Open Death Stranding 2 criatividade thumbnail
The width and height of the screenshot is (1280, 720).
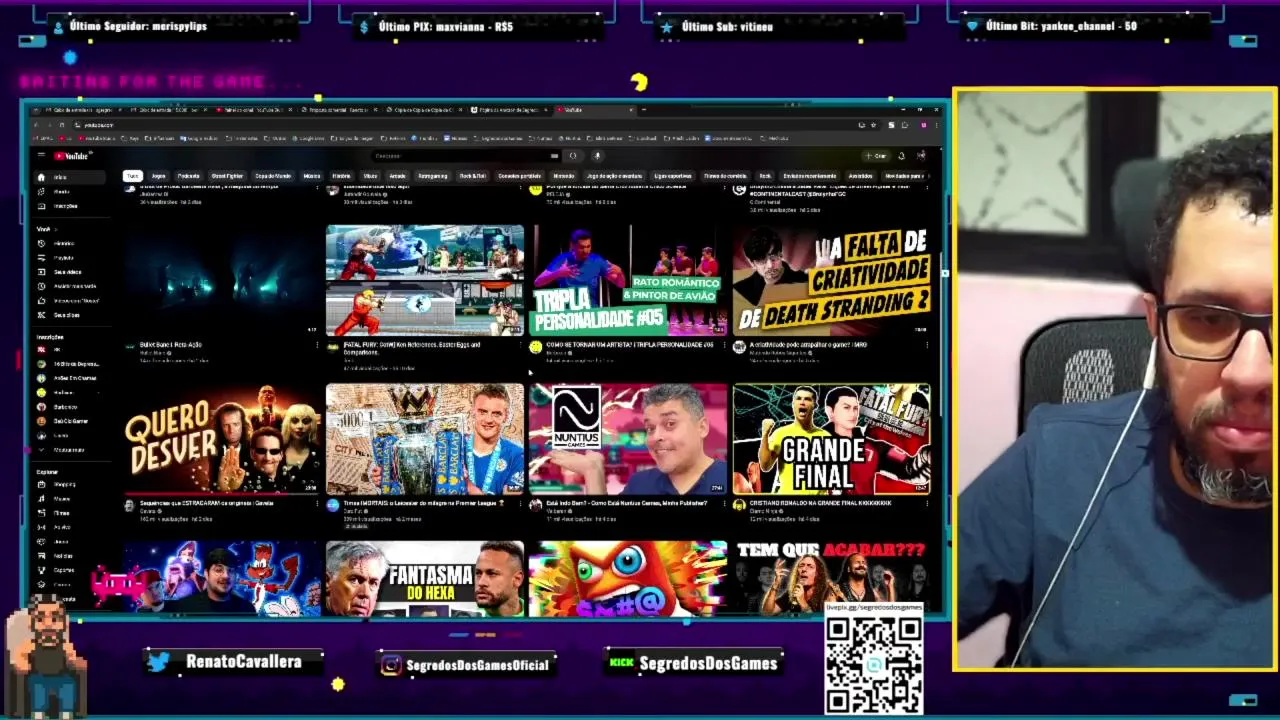tap(832, 280)
